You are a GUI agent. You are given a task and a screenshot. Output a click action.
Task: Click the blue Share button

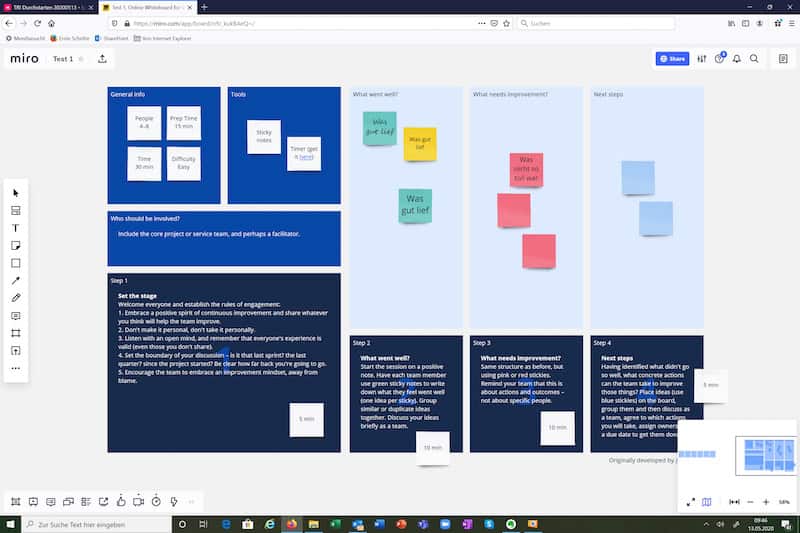(x=672, y=59)
